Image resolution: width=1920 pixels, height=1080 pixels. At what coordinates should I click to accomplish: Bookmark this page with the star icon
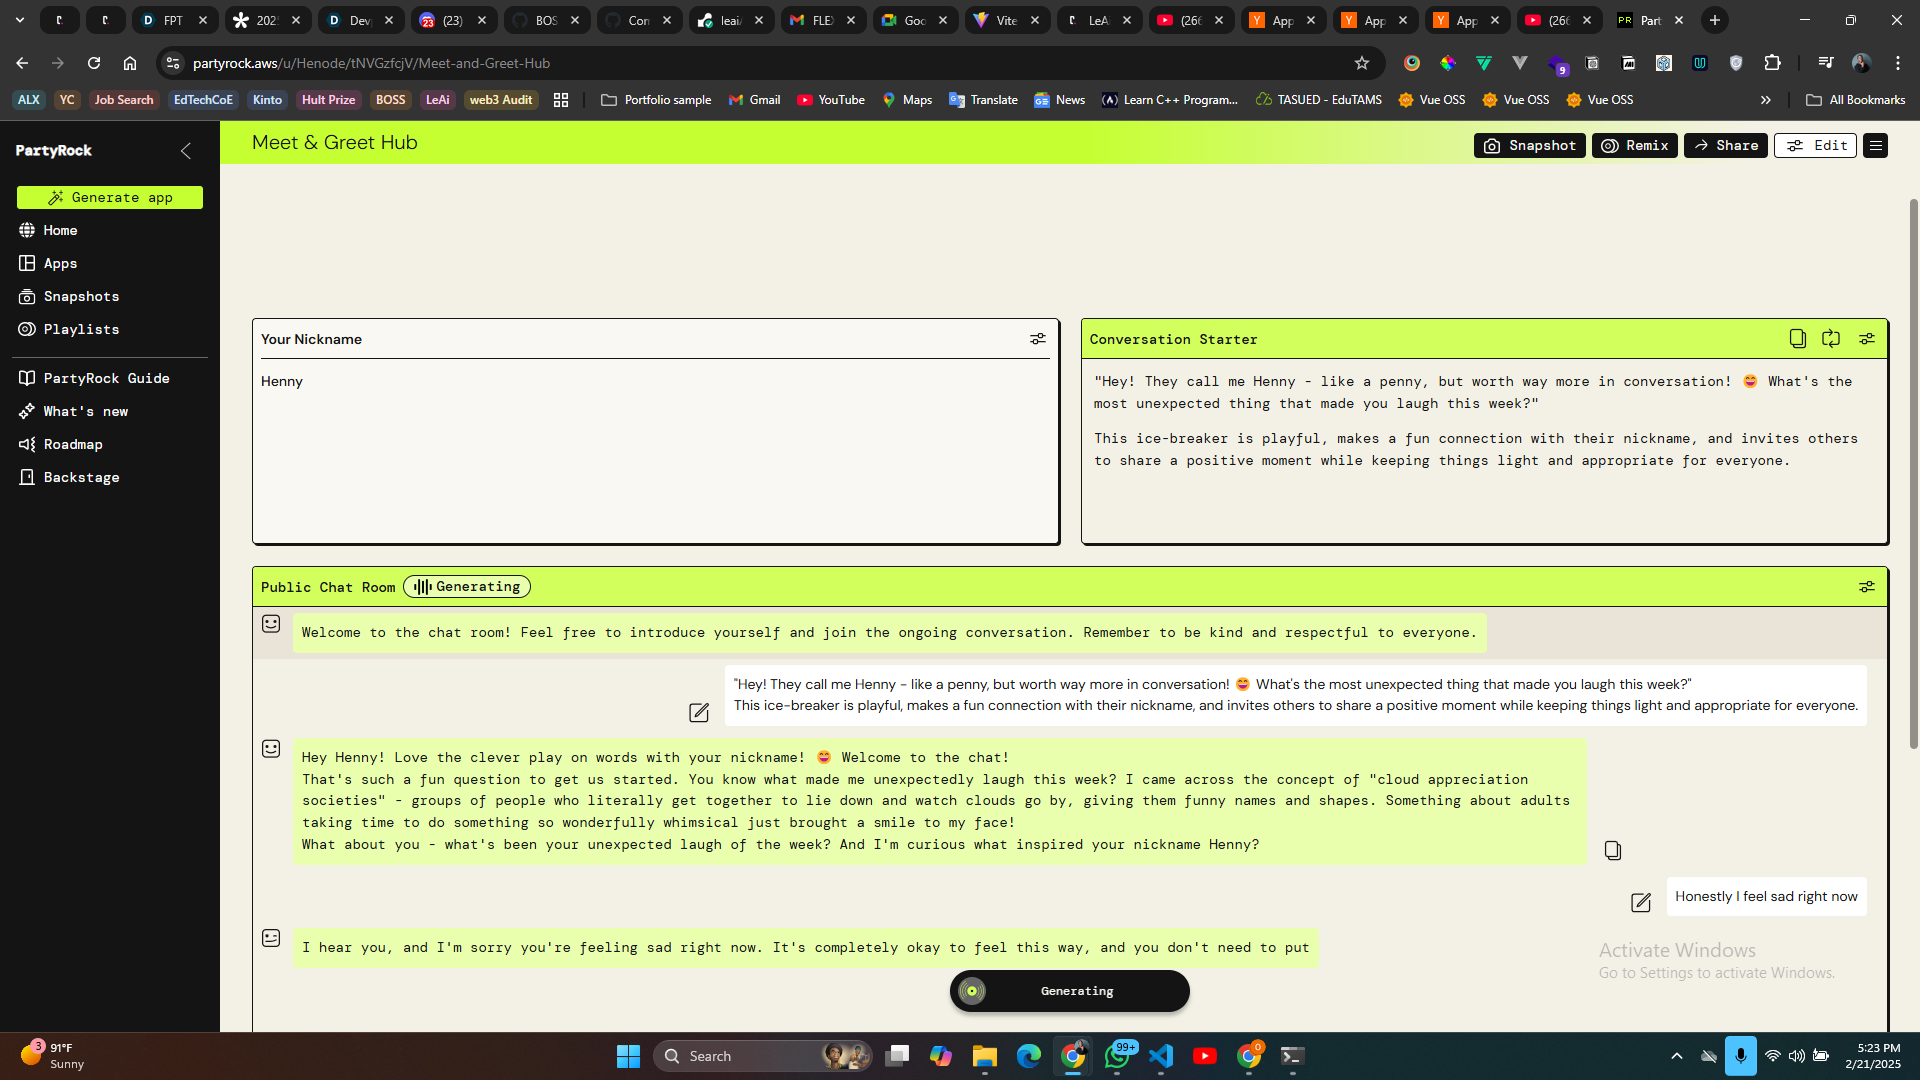coord(1362,63)
